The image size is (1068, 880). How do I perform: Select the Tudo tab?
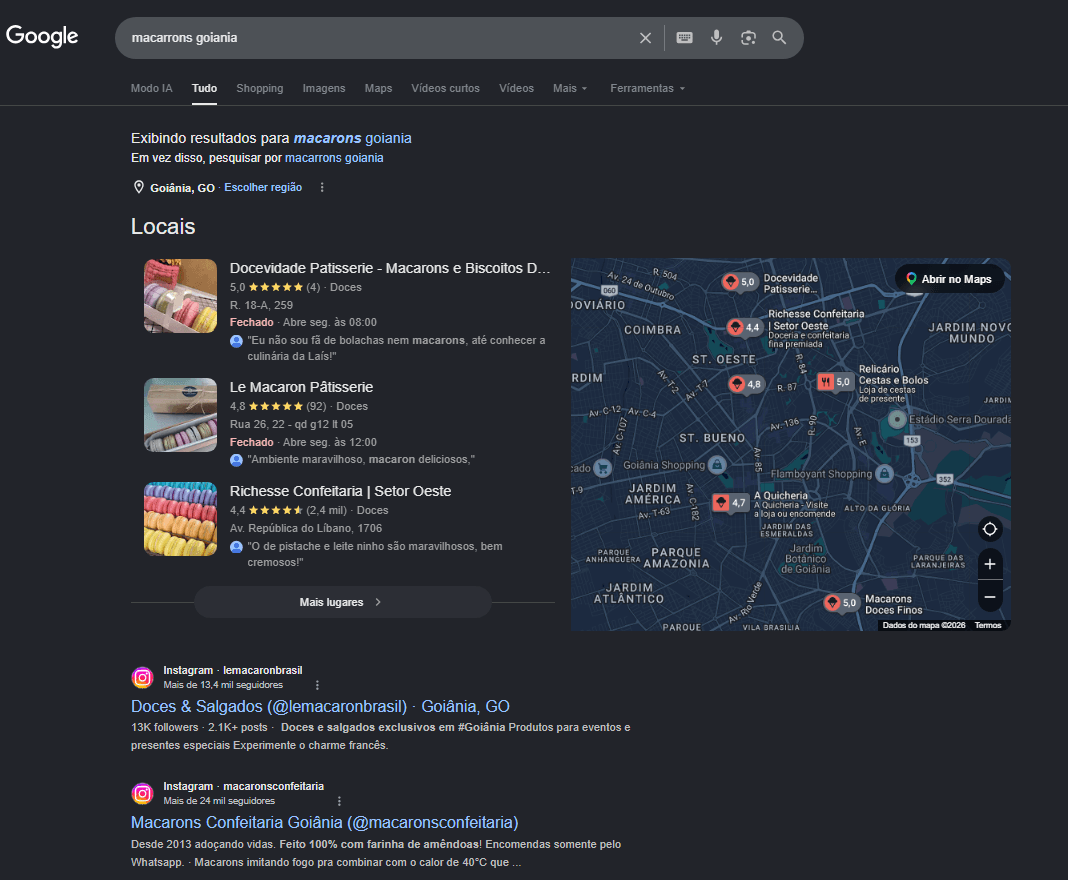[x=204, y=89]
